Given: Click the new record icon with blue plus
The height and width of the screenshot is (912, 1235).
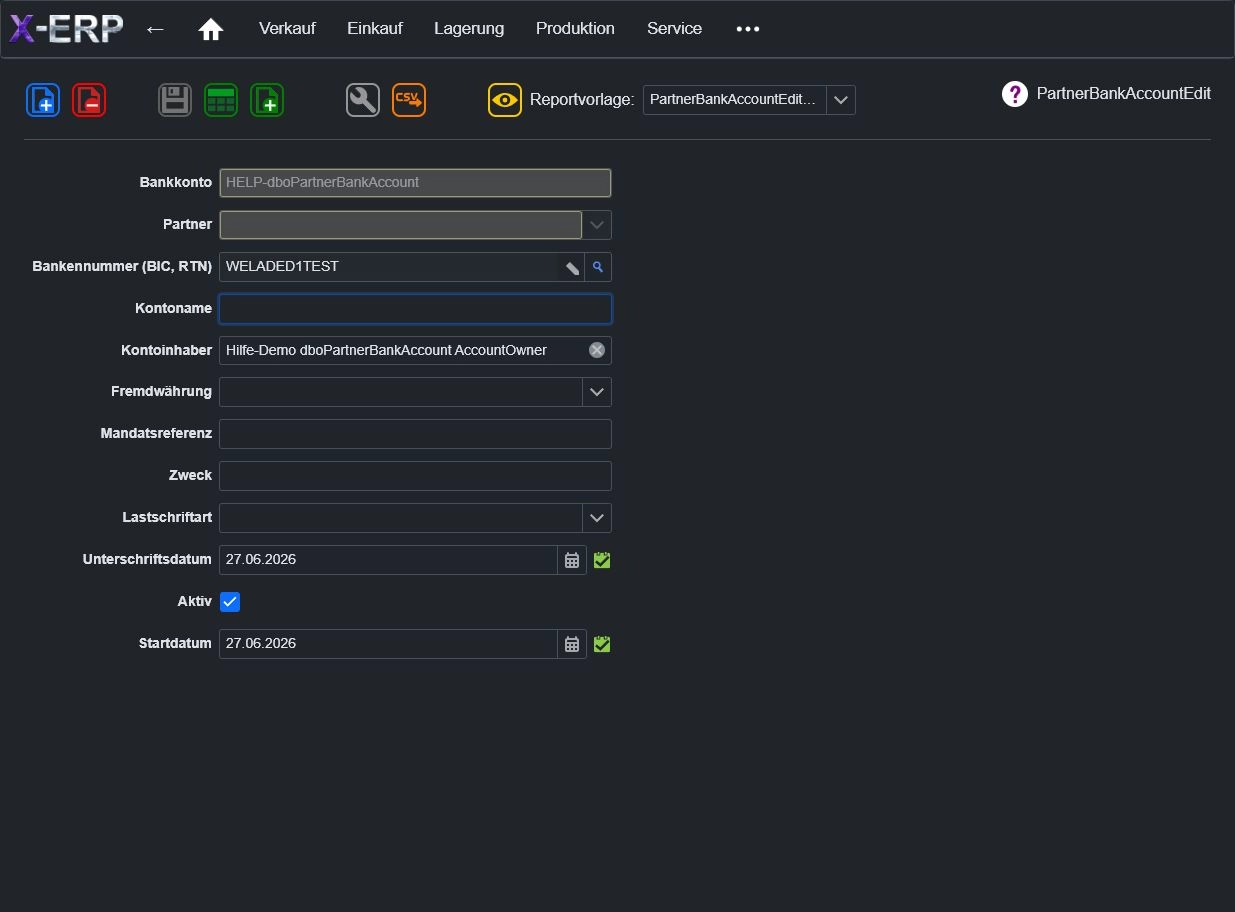Looking at the screenshot, I should (x=43, y=100).
